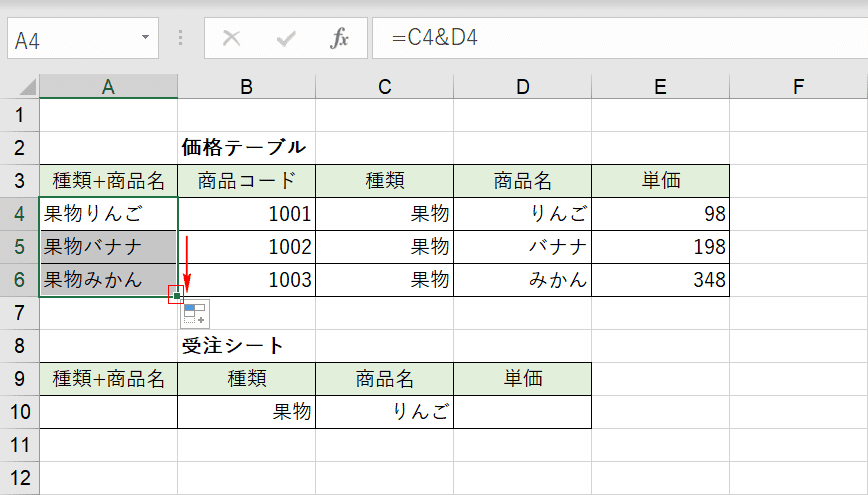Click the 商品名 header in row 9
This screenshot has height=495, width=868.
385,379
